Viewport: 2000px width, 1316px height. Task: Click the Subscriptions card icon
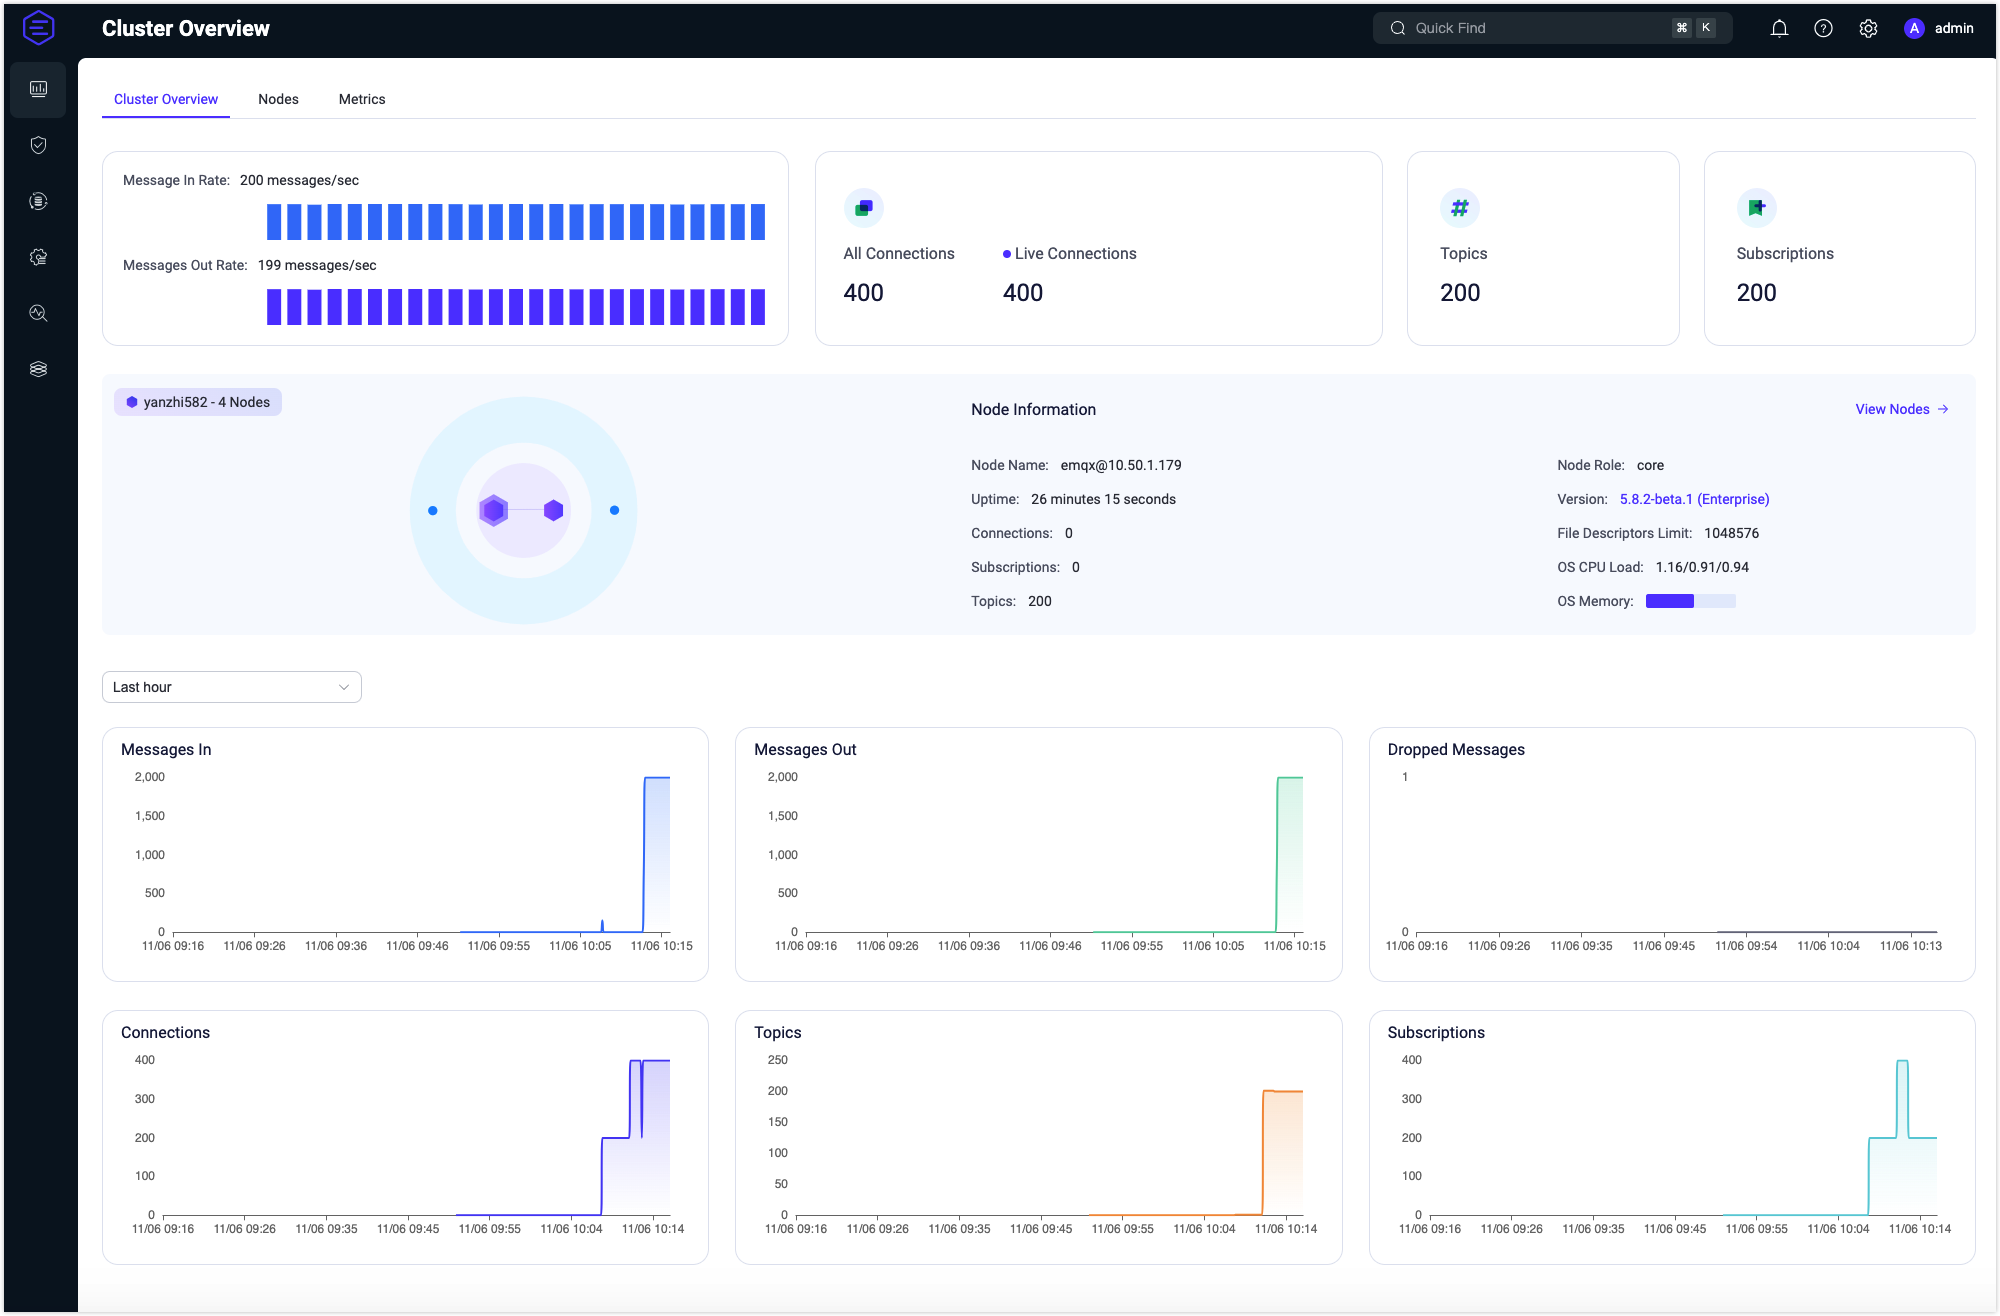click(1757, 208)
